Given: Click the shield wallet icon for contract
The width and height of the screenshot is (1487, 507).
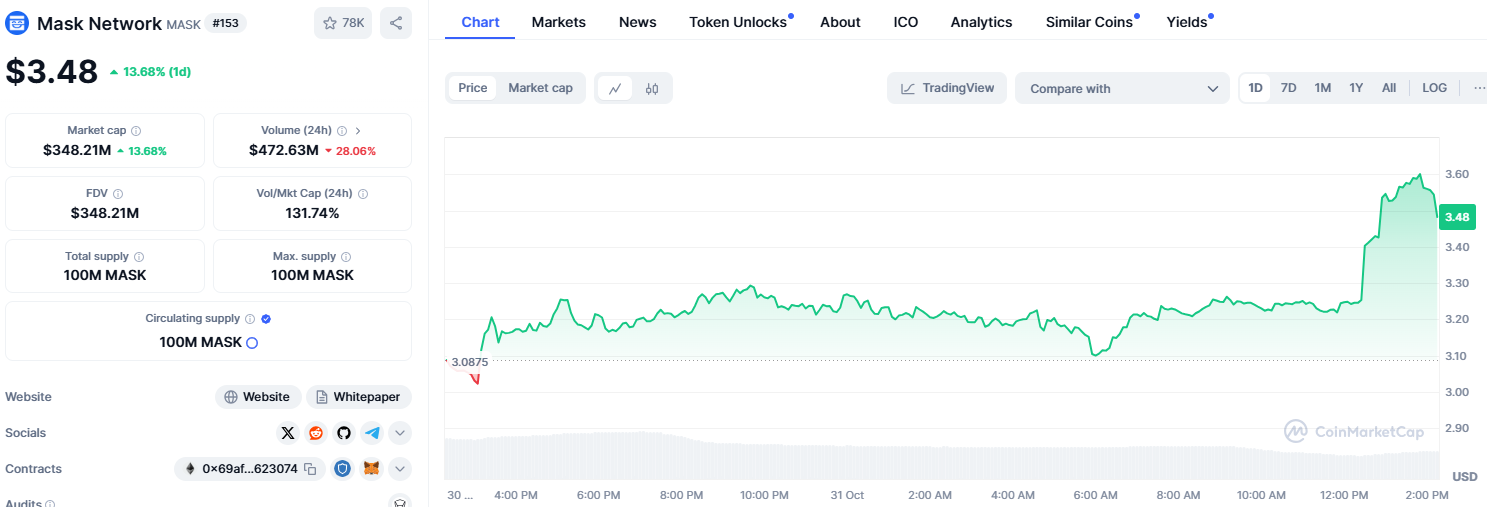Looking at the screenshot, I should [x=343, y=469].
